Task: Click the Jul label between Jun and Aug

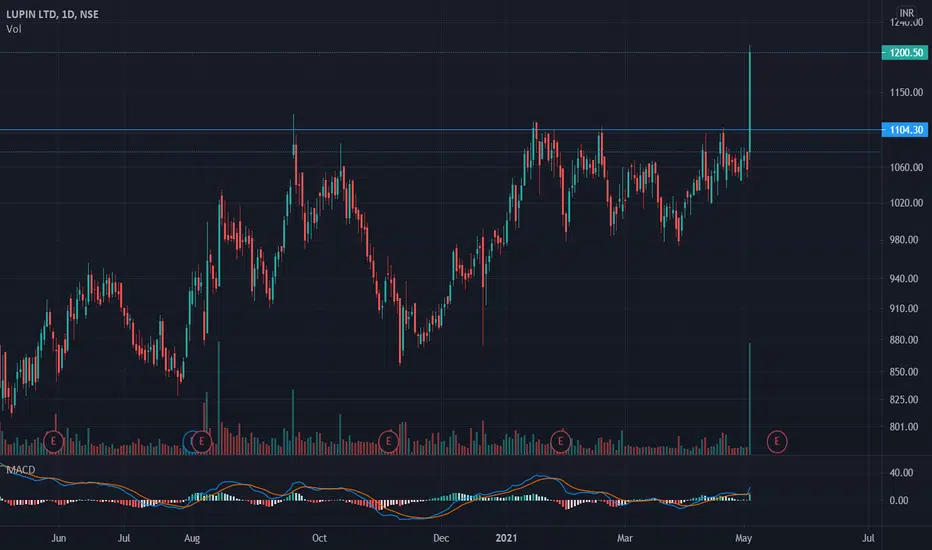Action: (x=124, y=538)
